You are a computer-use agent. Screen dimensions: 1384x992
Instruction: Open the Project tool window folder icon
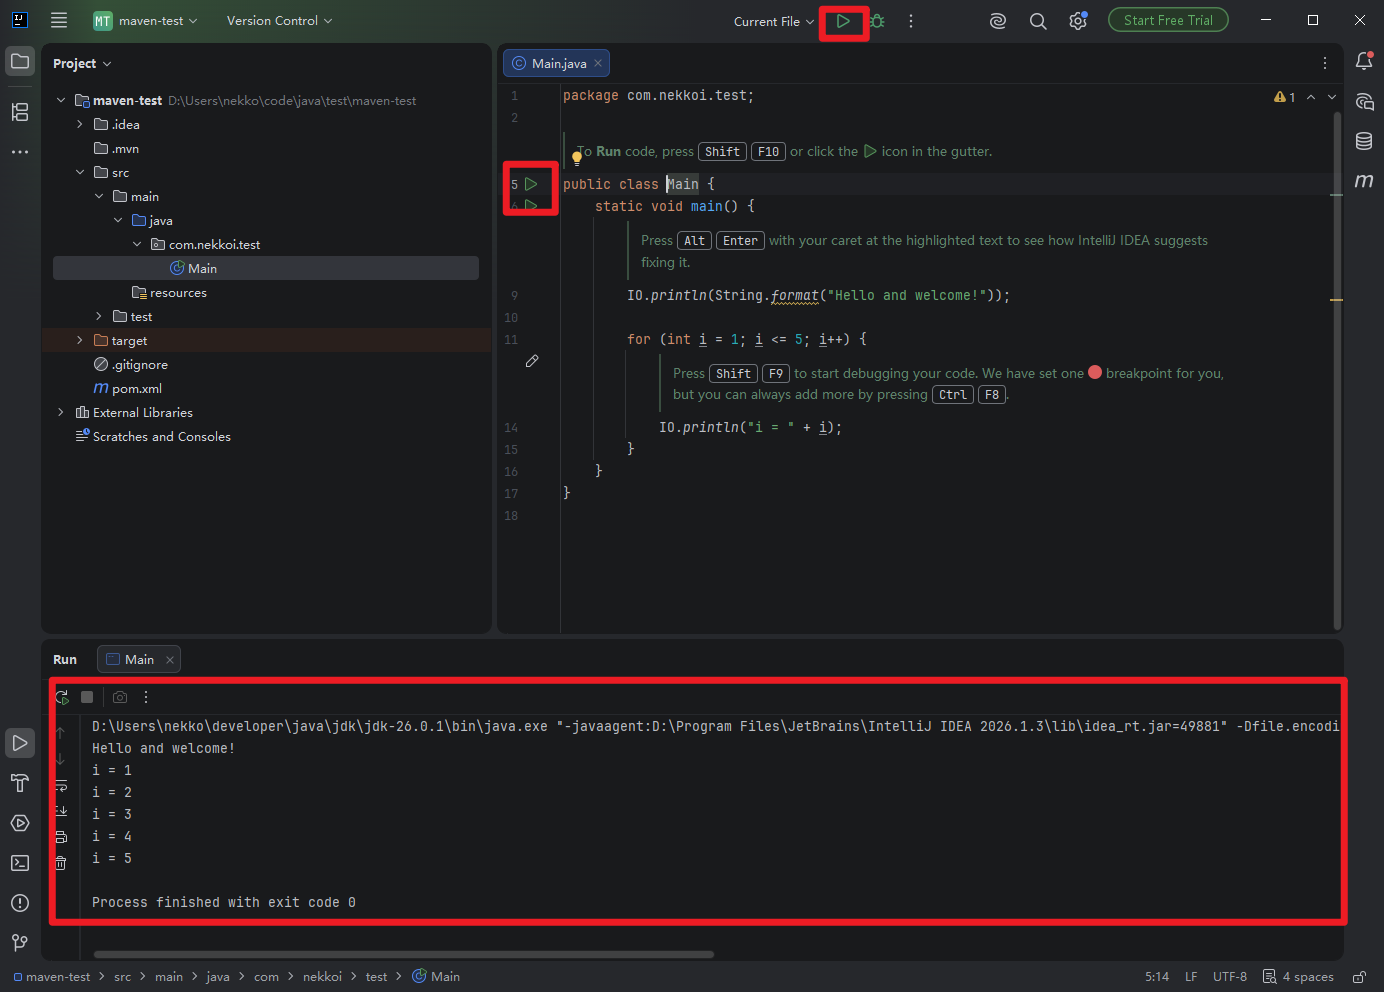[x=20, y=62]
